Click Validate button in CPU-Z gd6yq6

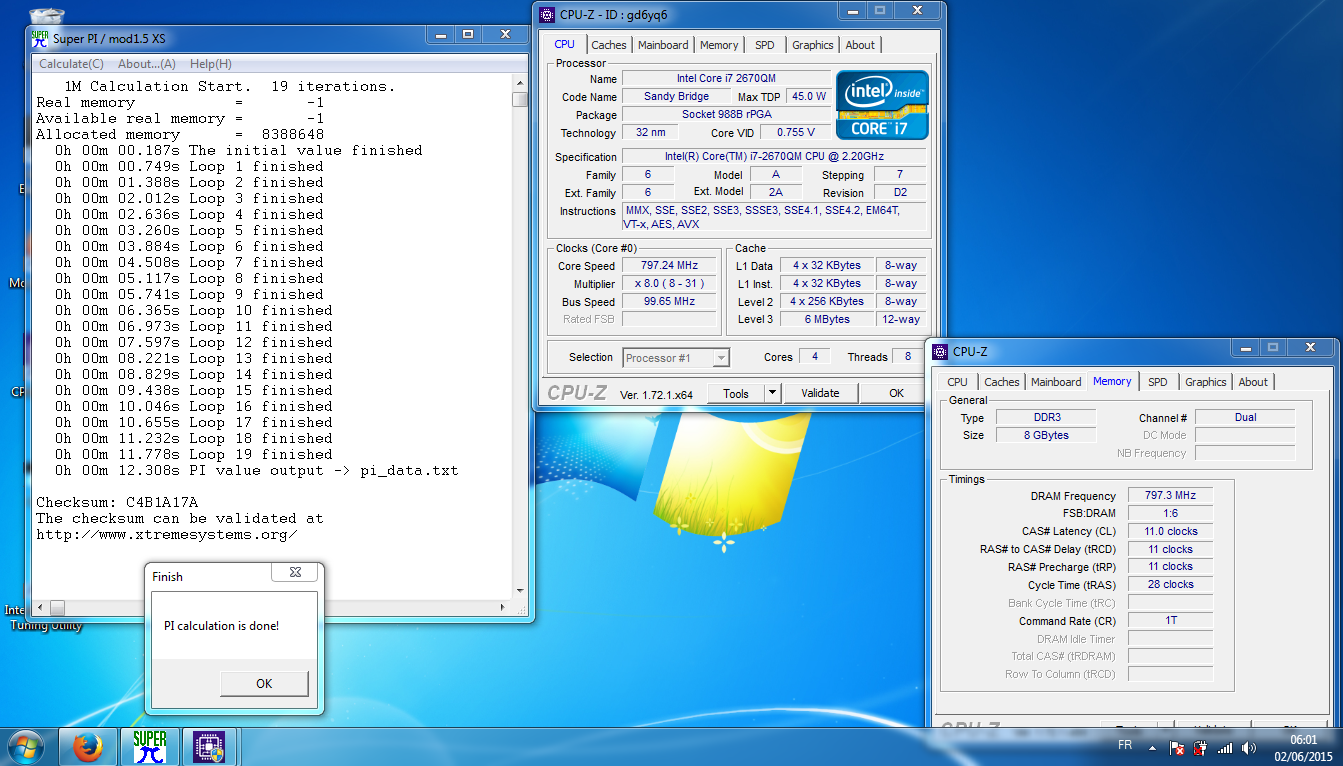tap(820, 393)
